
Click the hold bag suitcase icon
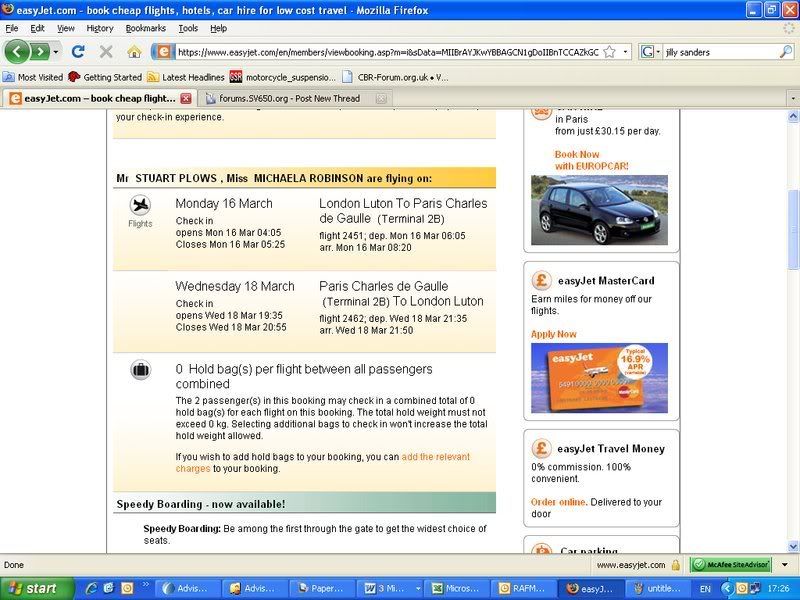[140, 370]
